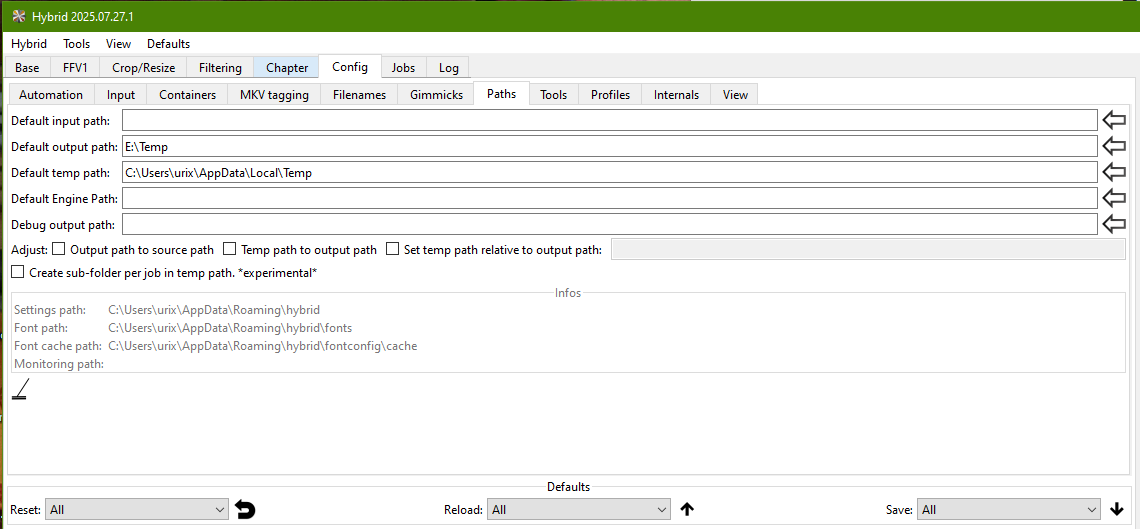Click the arrow icon beside Default Engine Path
Screen dimensions: 1140x529
(x=1113, y=199)
